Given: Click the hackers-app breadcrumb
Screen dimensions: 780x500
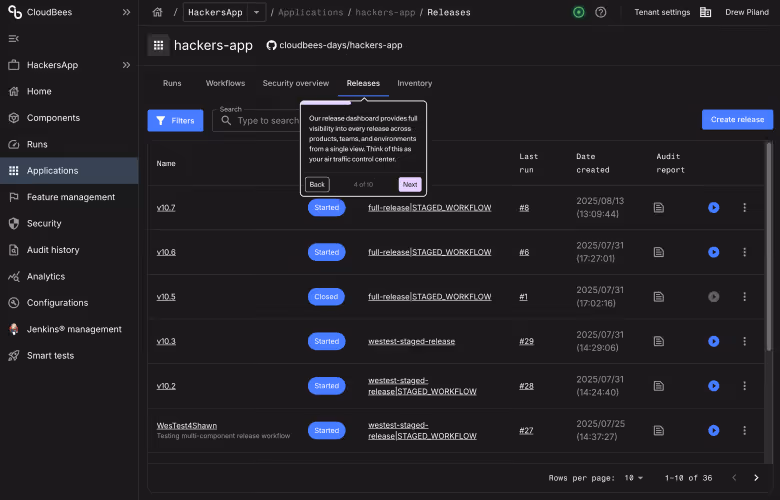Looking at the screenshot, I should pyautogui.click(x=385, y=12).
